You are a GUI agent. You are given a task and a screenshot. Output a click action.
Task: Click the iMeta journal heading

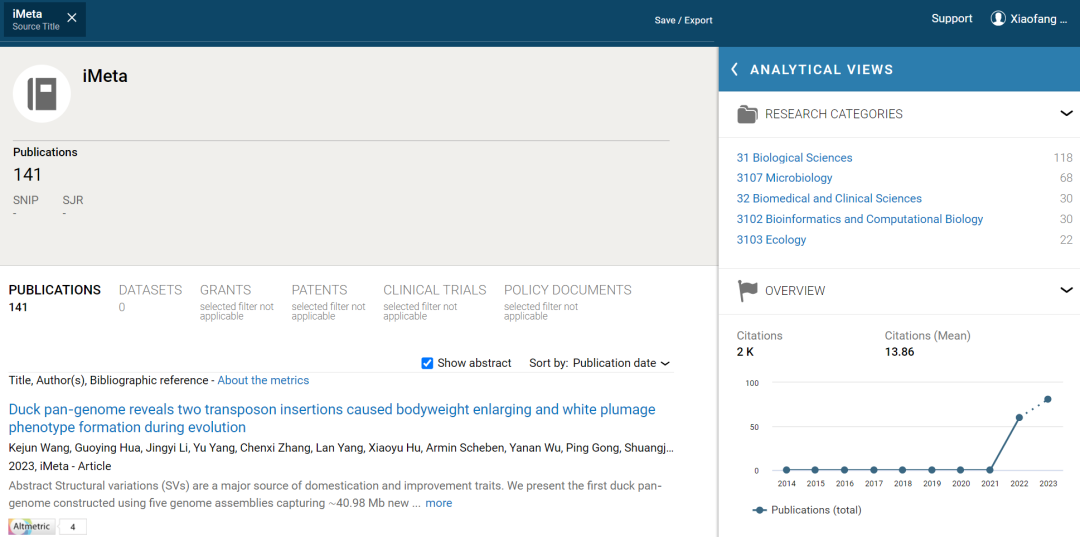[105, 76]
